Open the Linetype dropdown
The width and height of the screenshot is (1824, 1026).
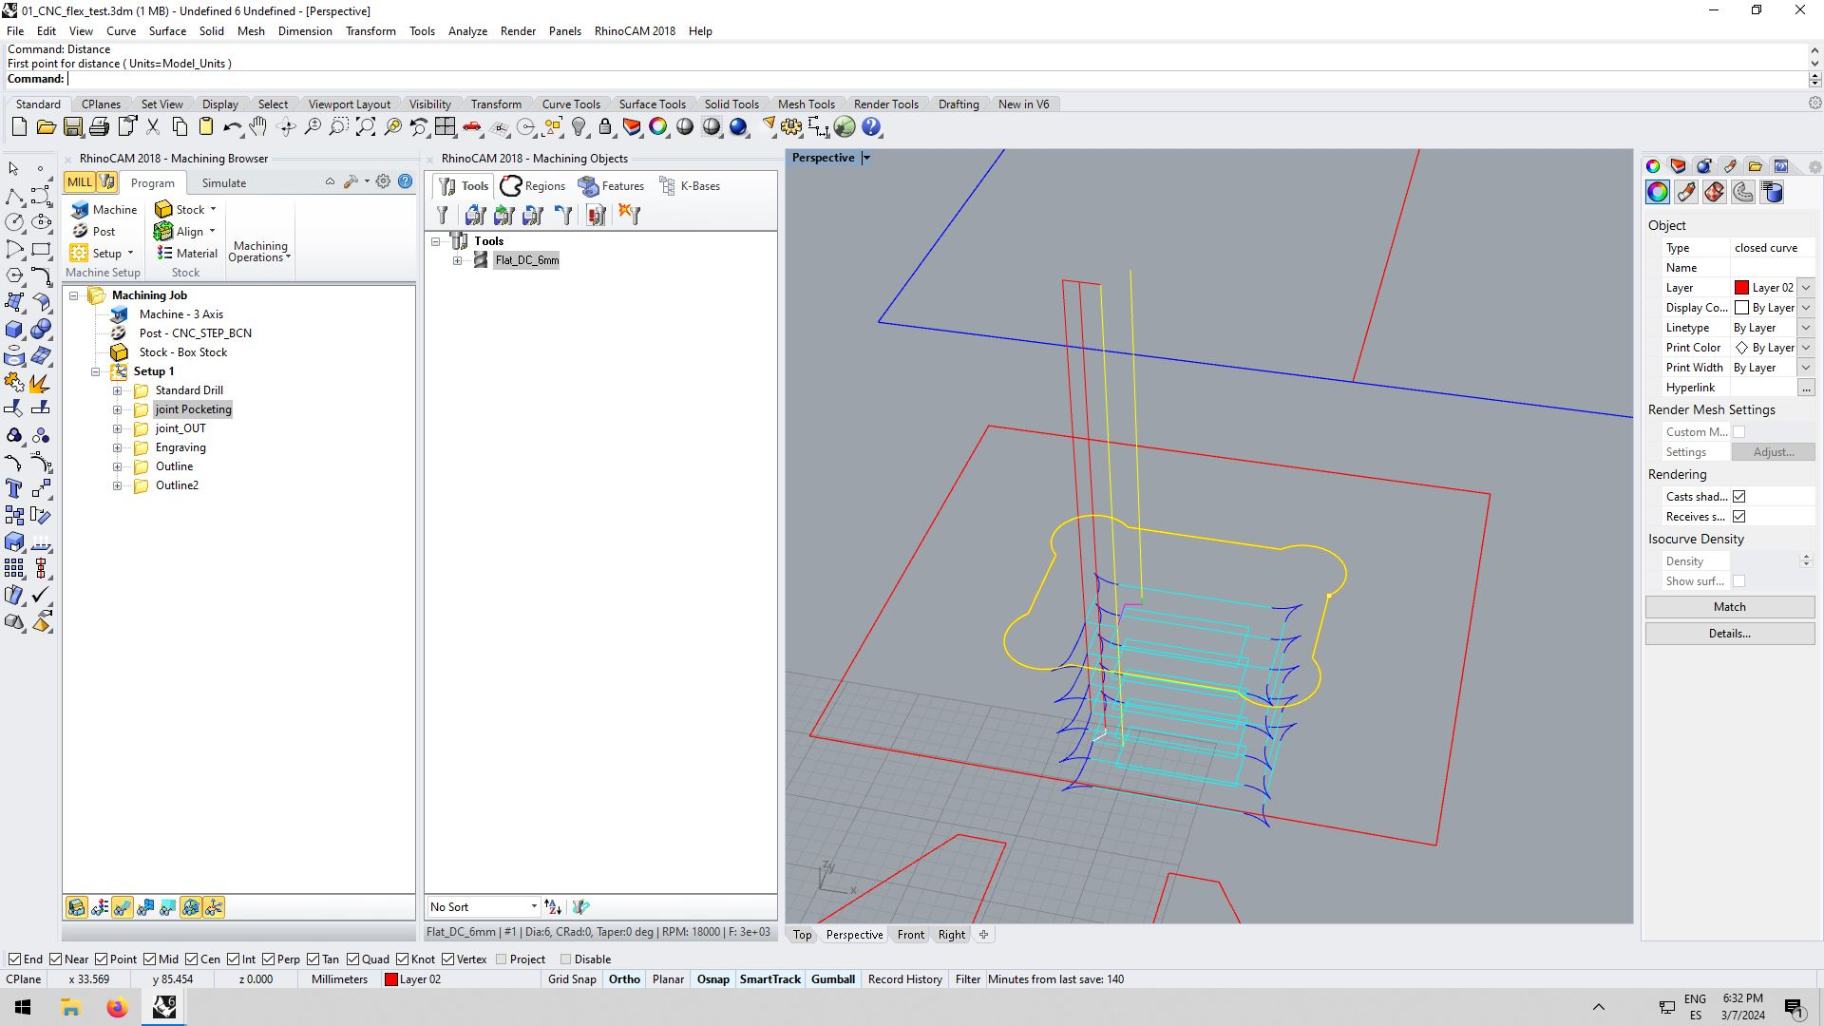click(1806, 328)
